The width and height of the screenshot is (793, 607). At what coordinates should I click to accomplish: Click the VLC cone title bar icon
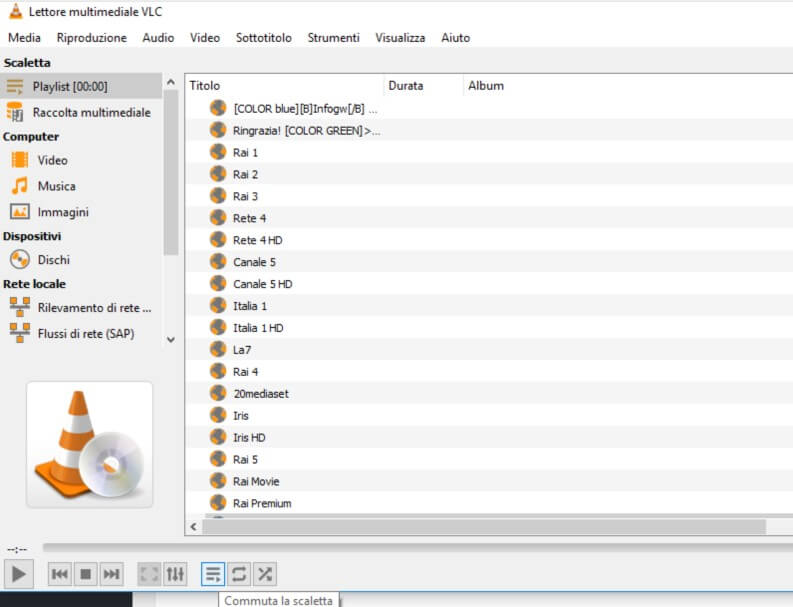point(16,11)
